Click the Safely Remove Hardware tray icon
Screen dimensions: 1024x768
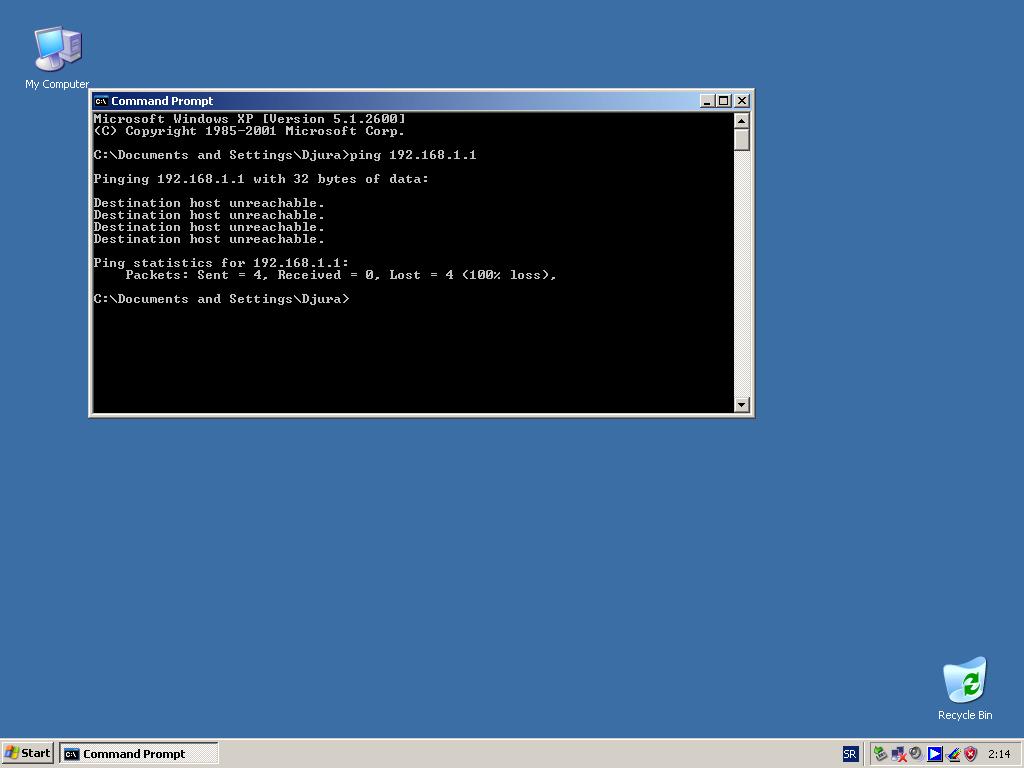click(x=880, y=754)
